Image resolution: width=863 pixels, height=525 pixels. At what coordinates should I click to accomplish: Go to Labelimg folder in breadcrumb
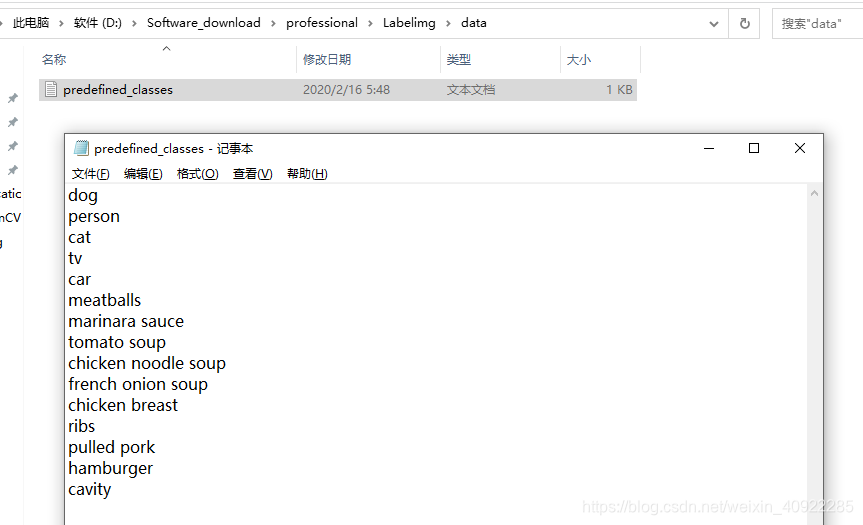409,23
